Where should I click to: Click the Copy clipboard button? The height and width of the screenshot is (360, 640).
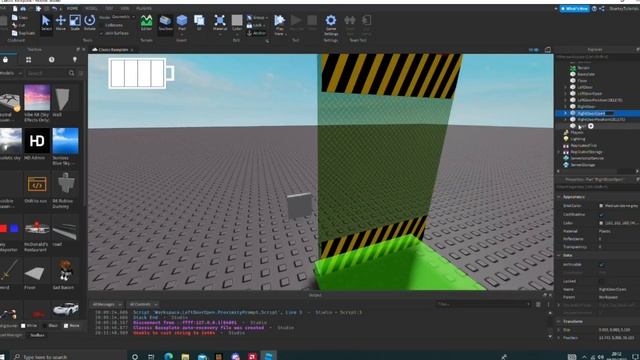[x=20, y=18]
